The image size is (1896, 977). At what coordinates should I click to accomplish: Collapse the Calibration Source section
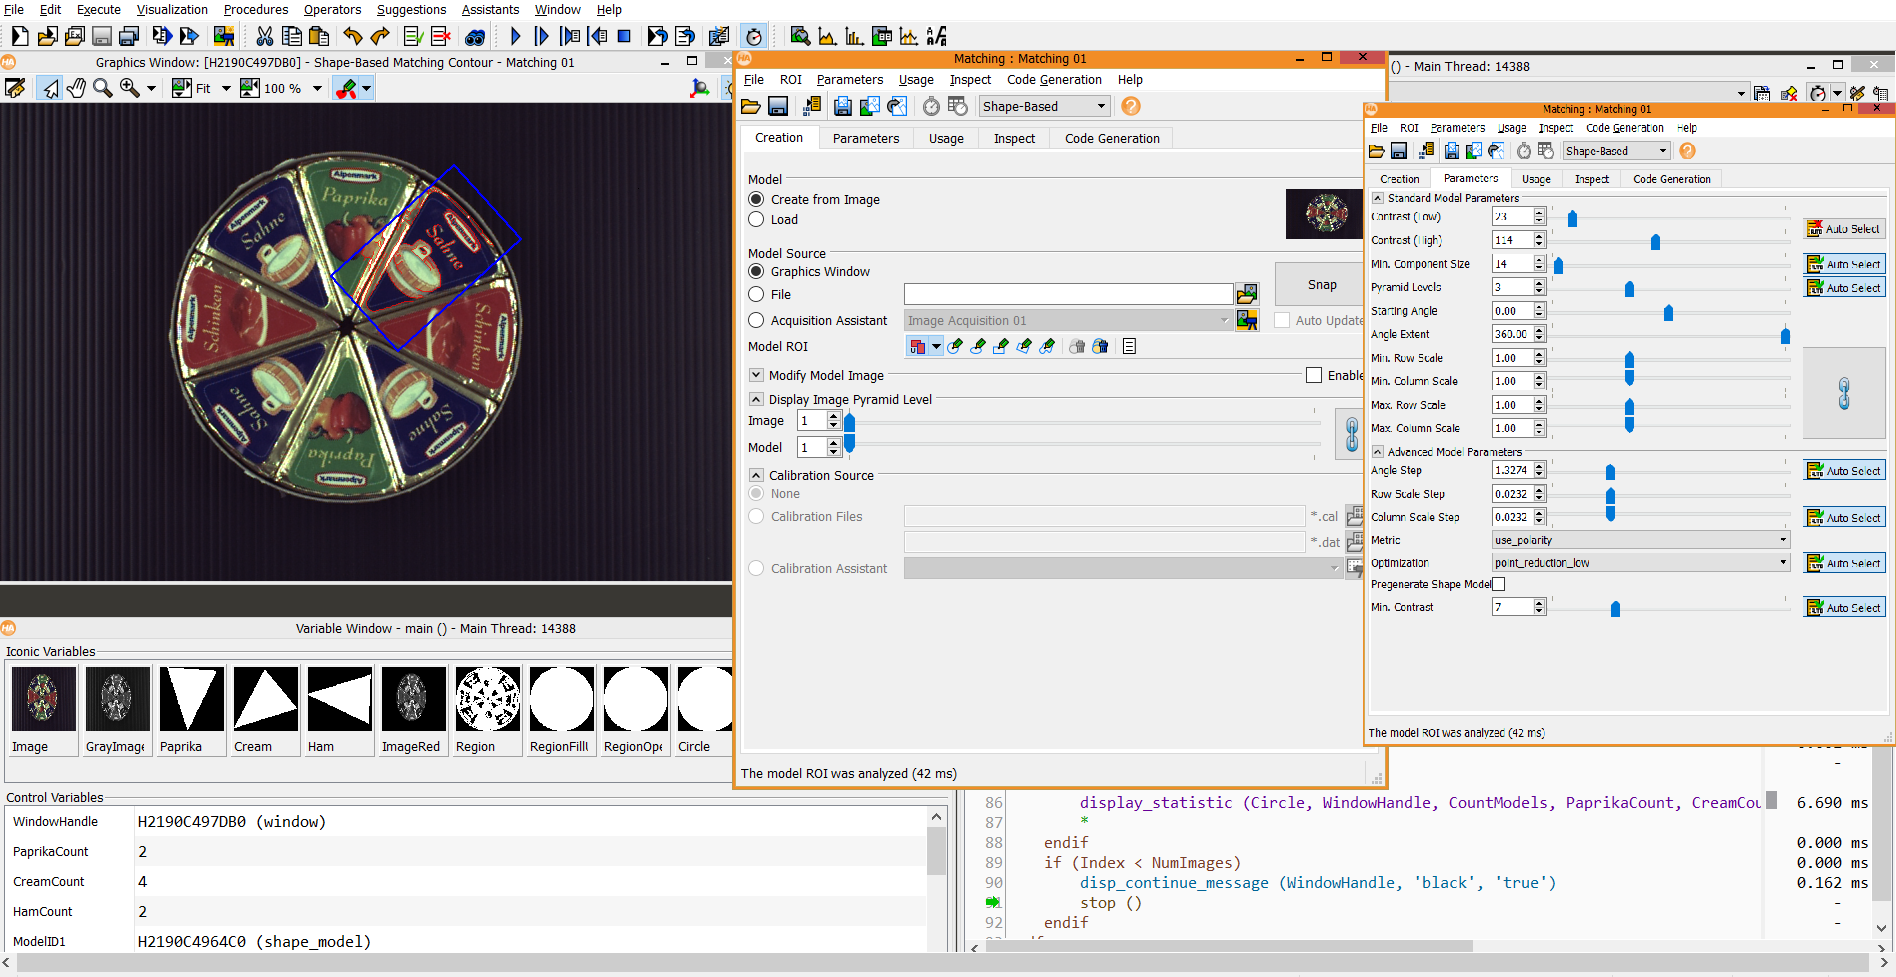point(757,475)
